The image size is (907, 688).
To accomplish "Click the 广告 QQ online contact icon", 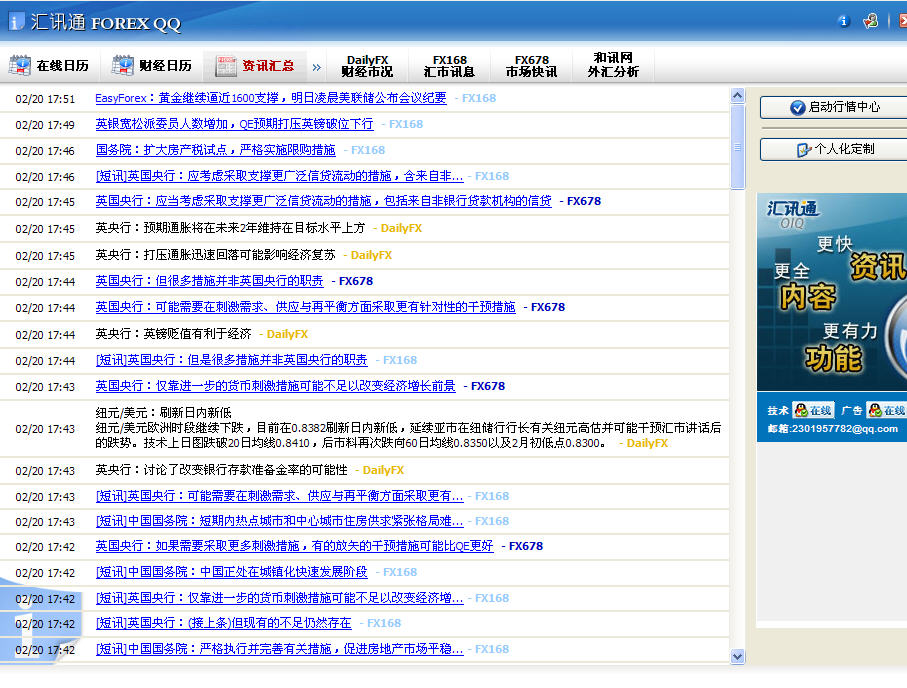I will pyautogui.click(x=886, y=410).
